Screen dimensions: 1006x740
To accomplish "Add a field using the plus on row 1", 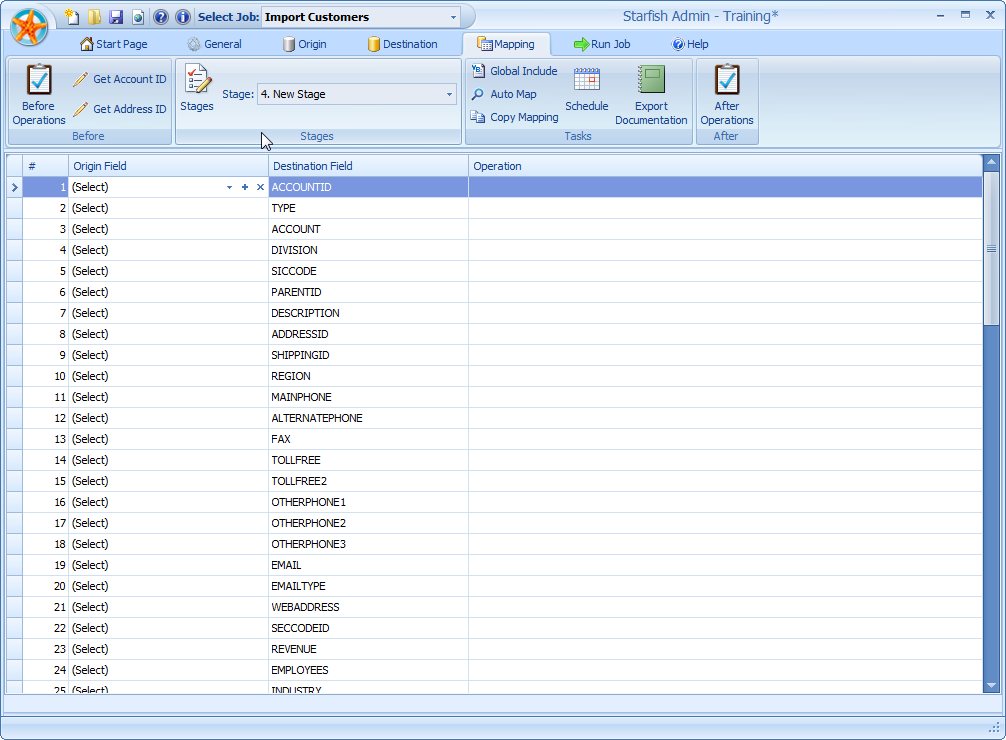I will coord(244,187).
